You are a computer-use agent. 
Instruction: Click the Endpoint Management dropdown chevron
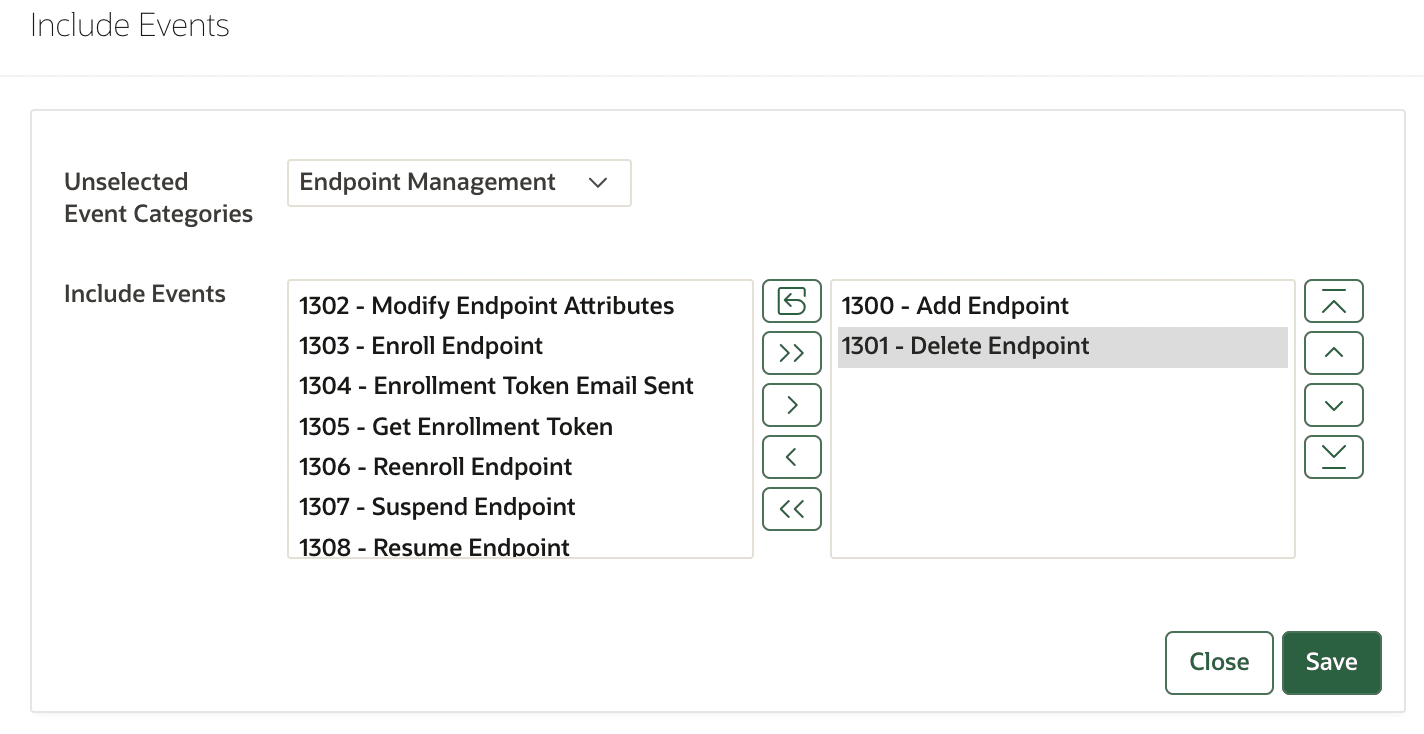598,183
